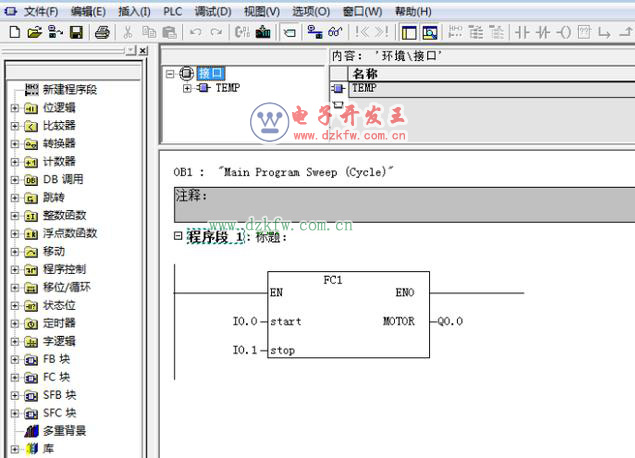The width and height of the screenshot is (635, 458).
Task: Collapse Network 1 with the minus box
Action: click(178, 237)
